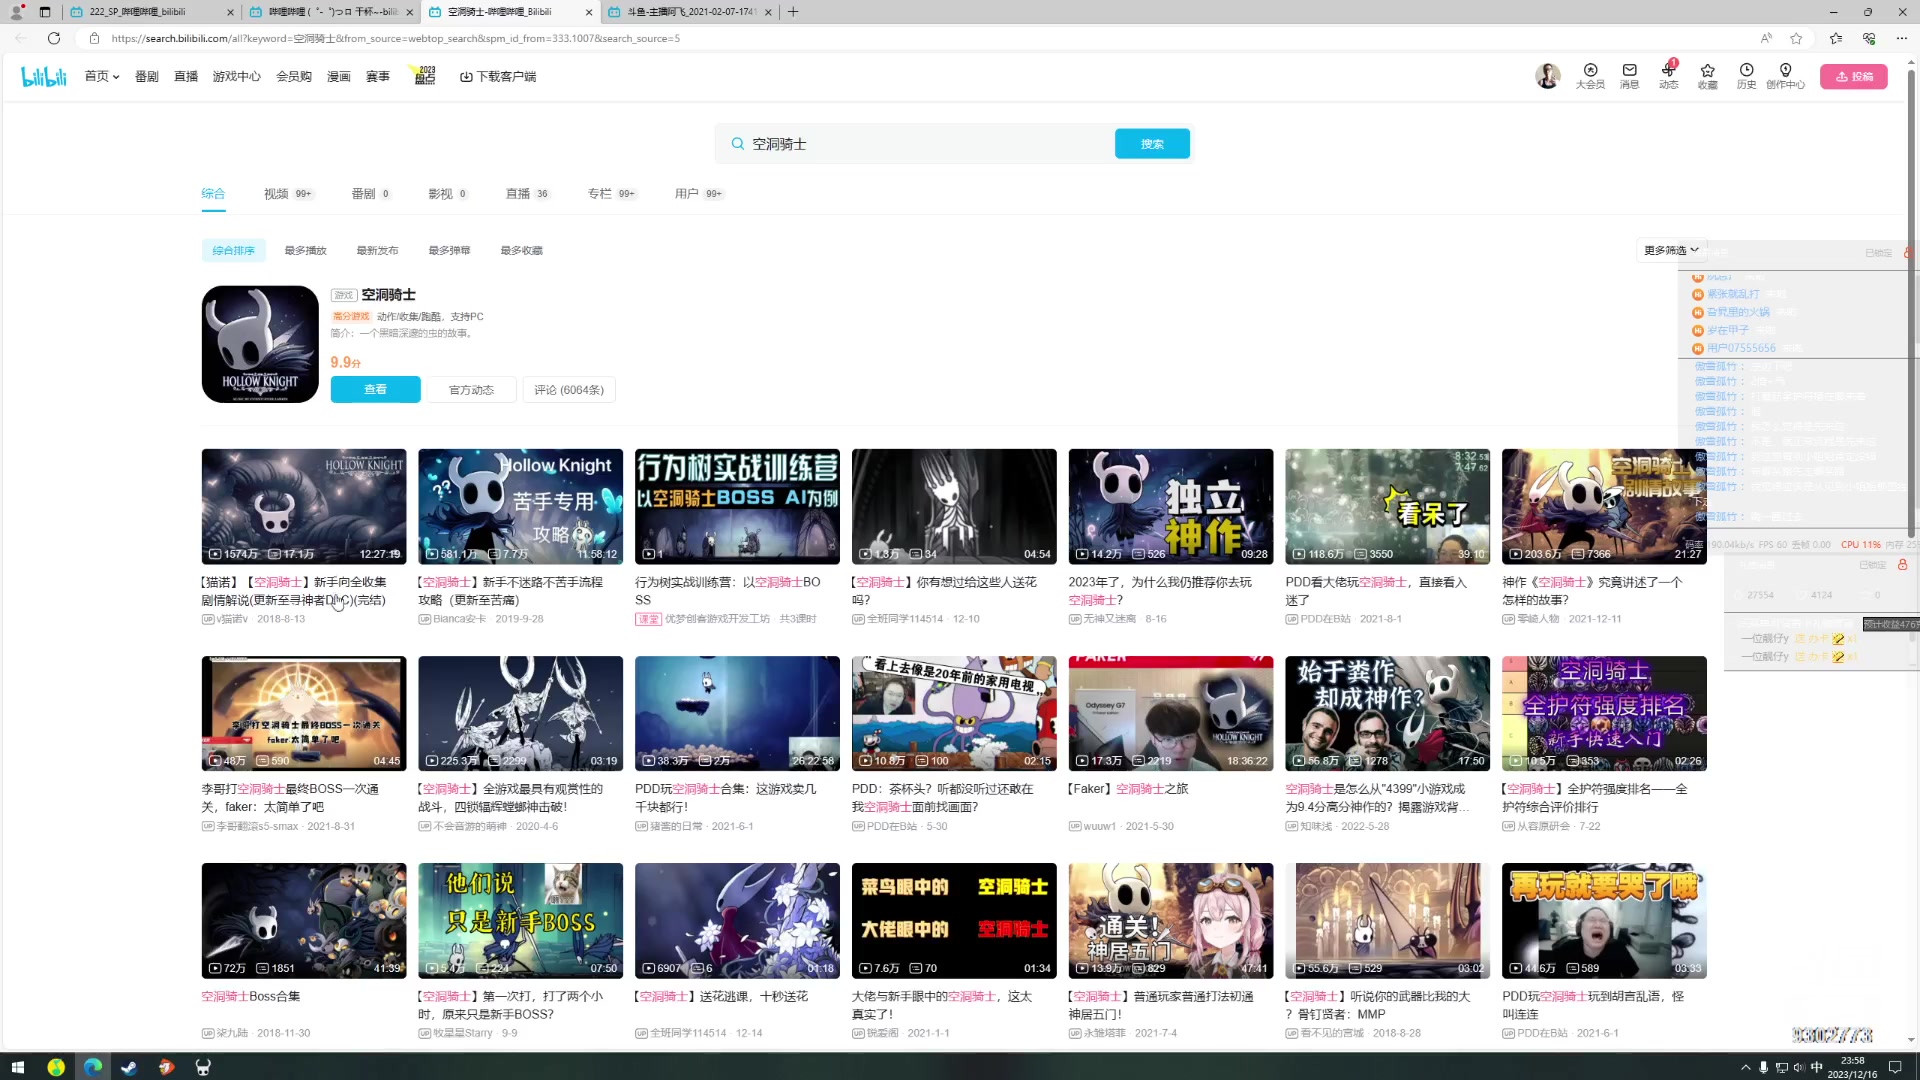
Task: Click 赛事 in top navigation
Action: tap(377, 76)
